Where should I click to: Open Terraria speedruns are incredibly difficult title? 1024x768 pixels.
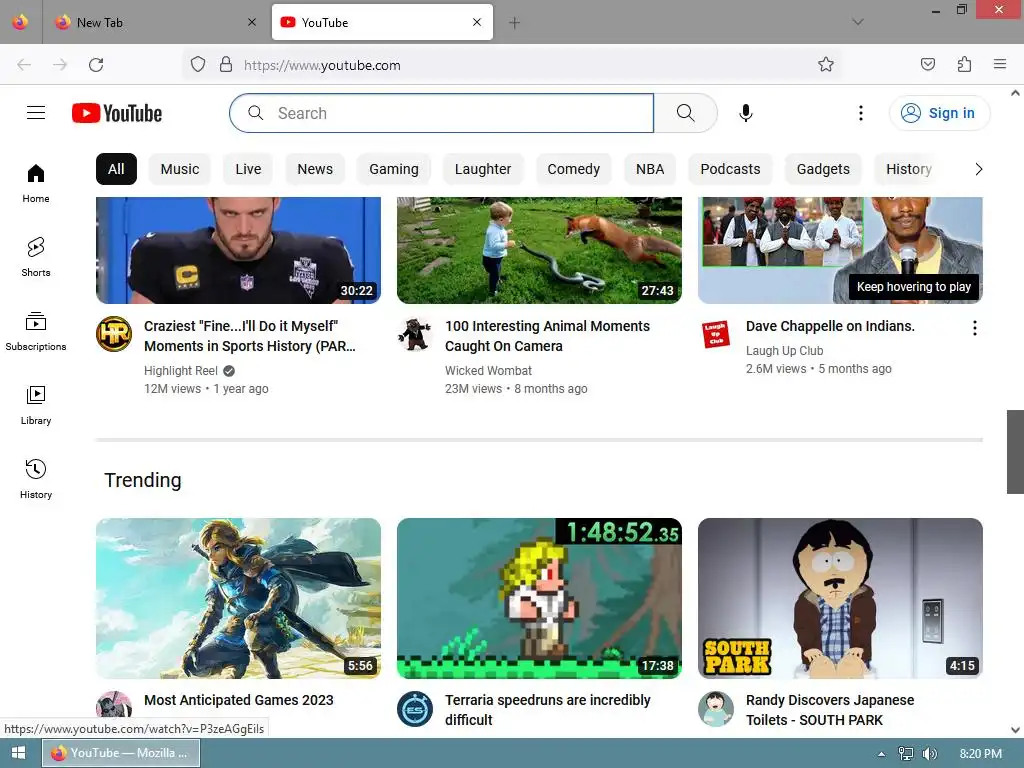click(547, 710)
